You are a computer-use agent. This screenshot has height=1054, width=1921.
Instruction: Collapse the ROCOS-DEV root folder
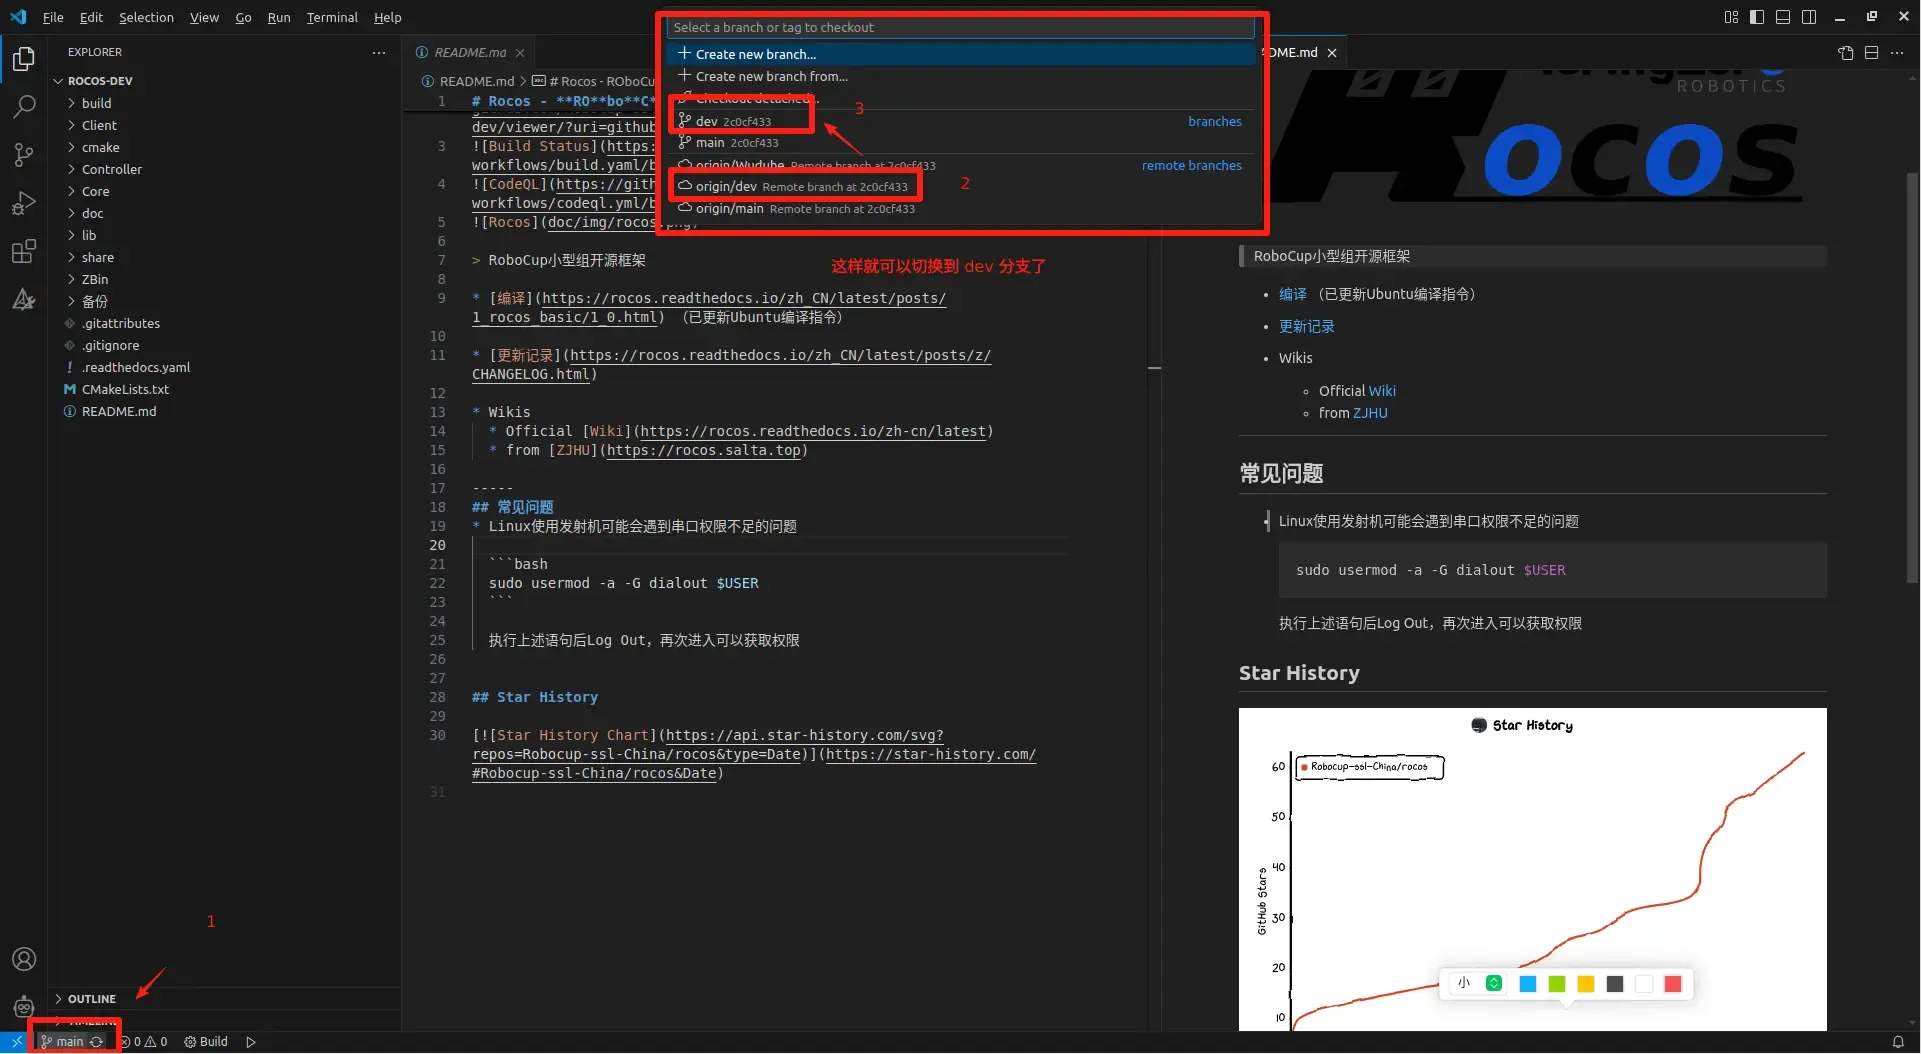(226, 81)
